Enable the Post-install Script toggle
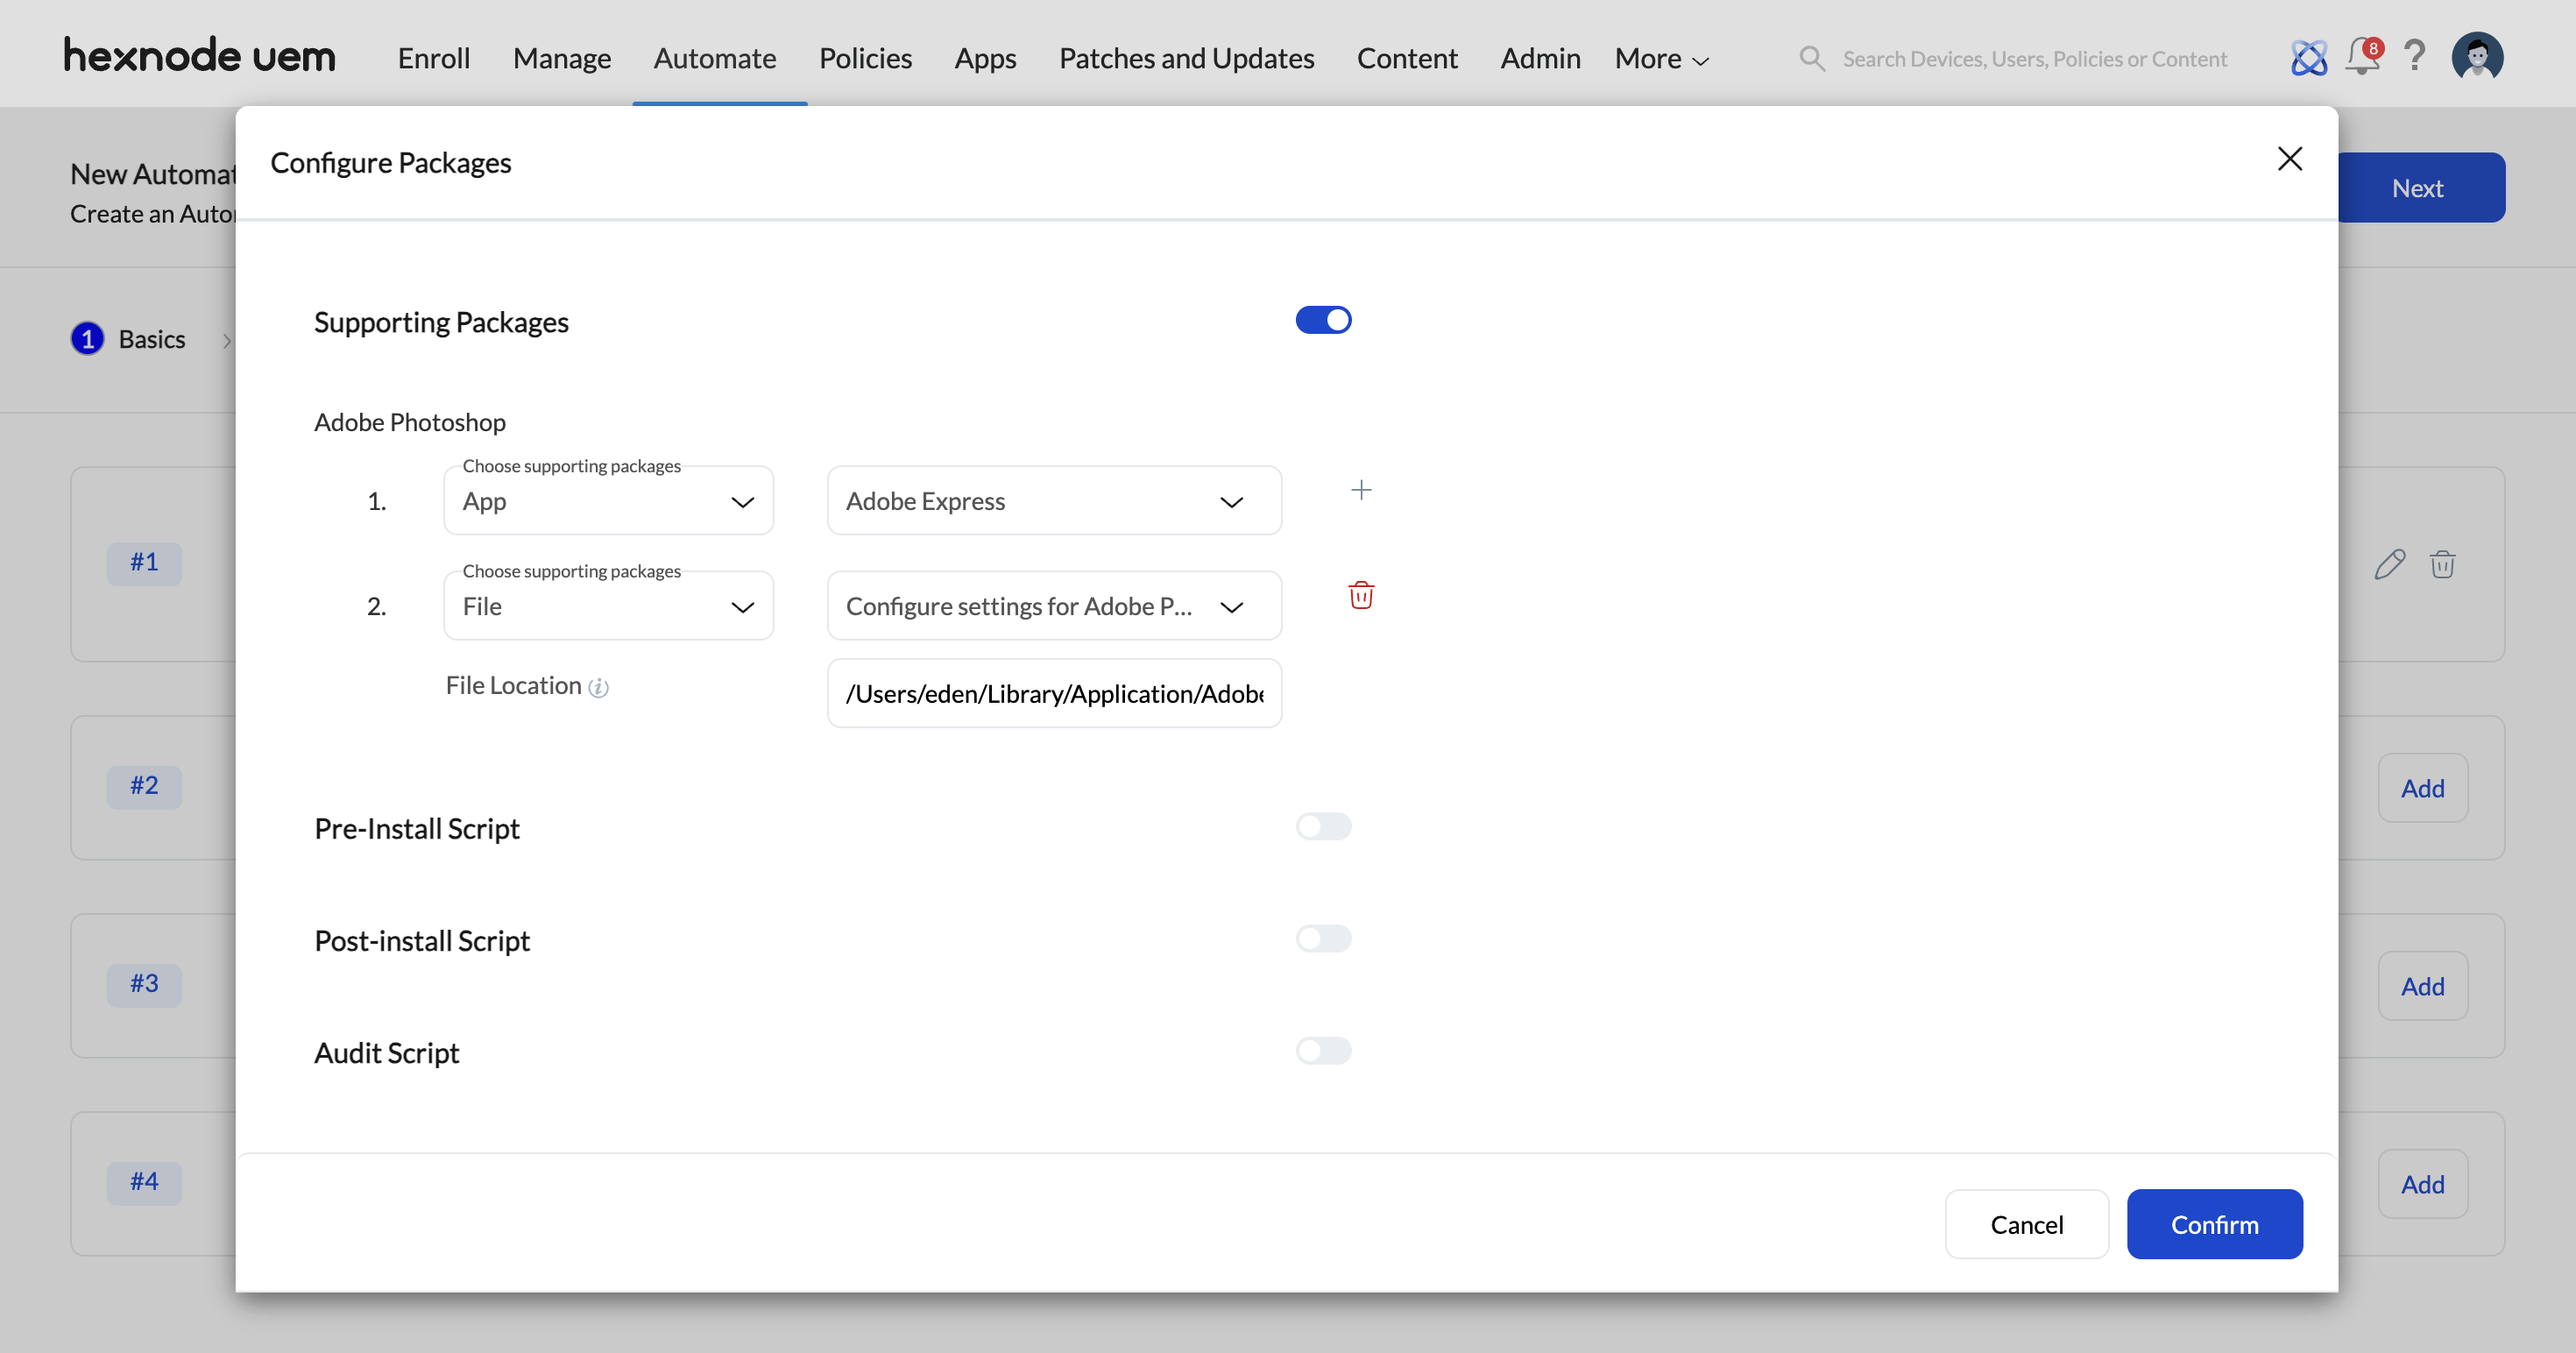The width and height of the screenshot is (2576, 1353). click(x=1323, y=938)
